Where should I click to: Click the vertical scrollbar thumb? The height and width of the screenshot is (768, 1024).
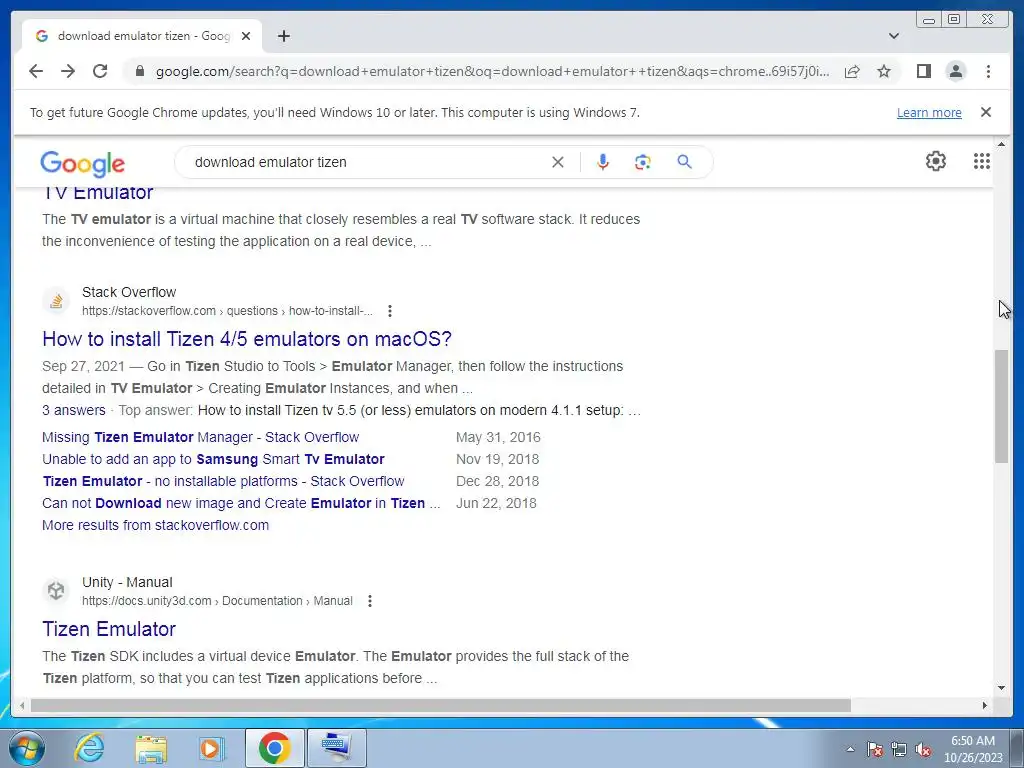[x=1002, y=406]
